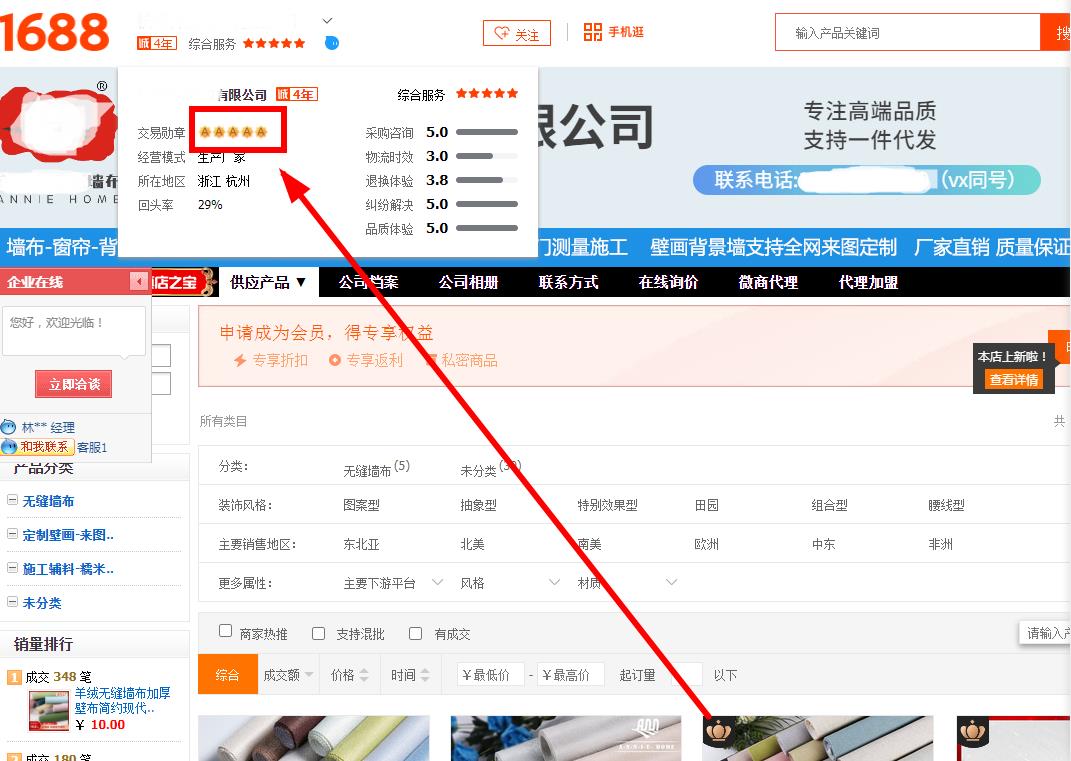Click the 交易勋章 medal icons
The image size is (1071, 761).
click(x=233, y=132)
